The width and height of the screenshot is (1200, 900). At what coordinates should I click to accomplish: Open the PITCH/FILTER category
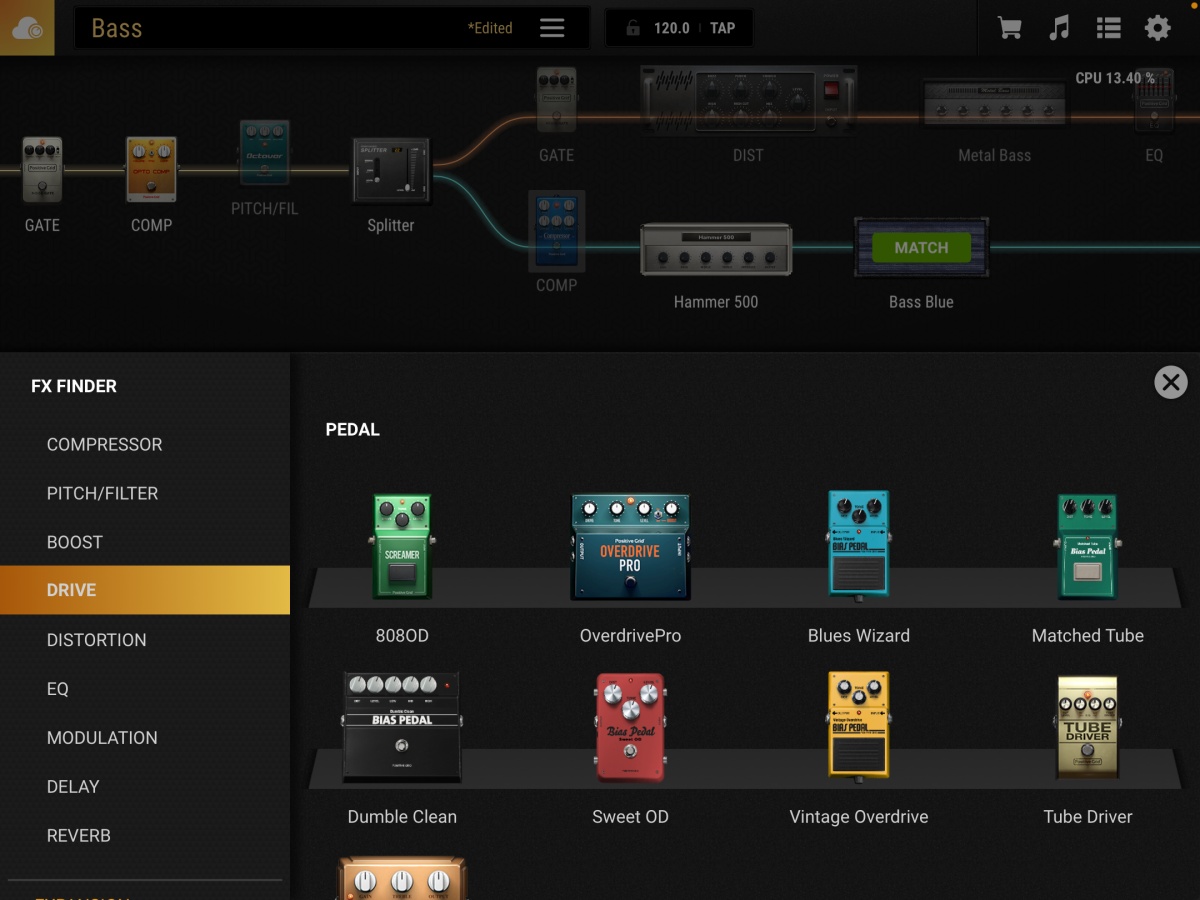145,493
